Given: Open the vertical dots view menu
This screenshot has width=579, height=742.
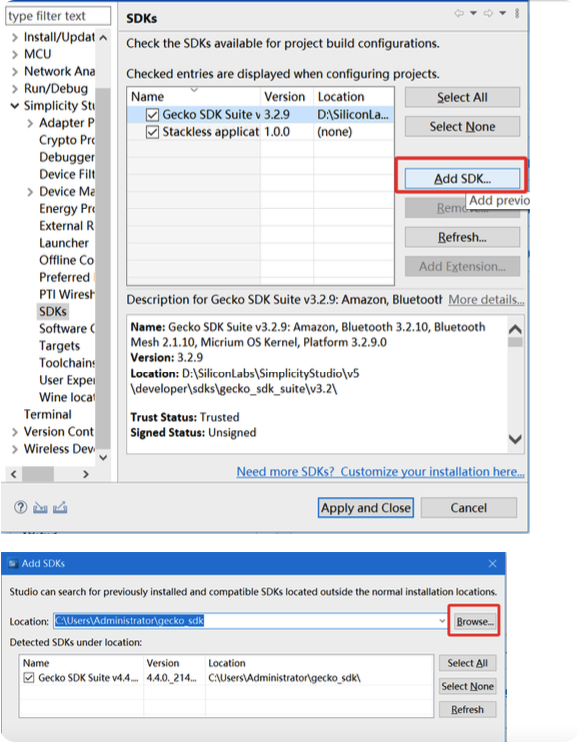Looking at the screenshot, I should (517, 13).
